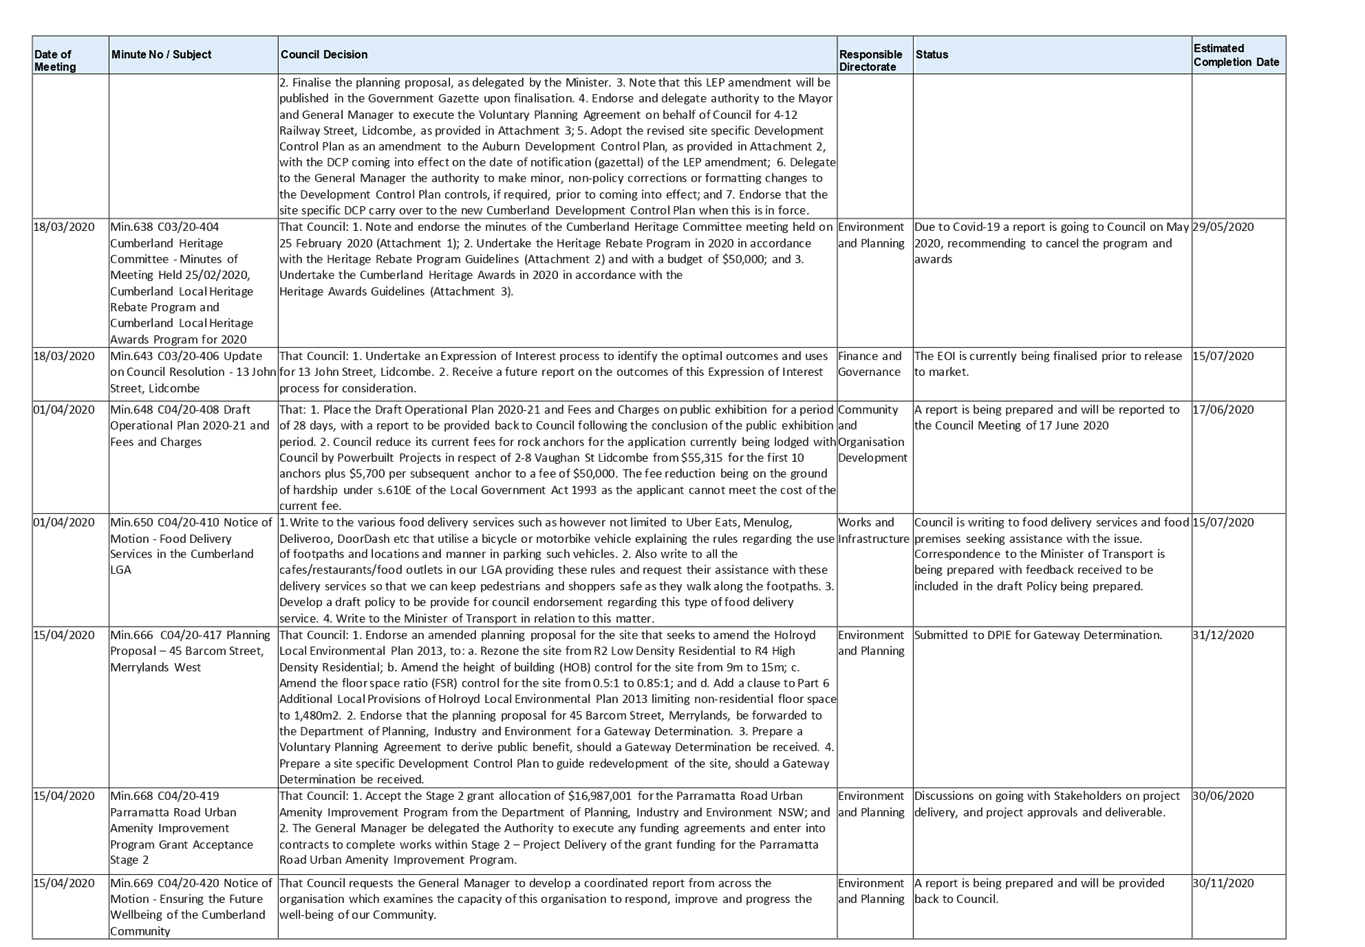Screen dimensions: 1365x947
Task: Click subject 'Min.666 C04/20-417 Planning Proposal'
Action: (190, 652)
